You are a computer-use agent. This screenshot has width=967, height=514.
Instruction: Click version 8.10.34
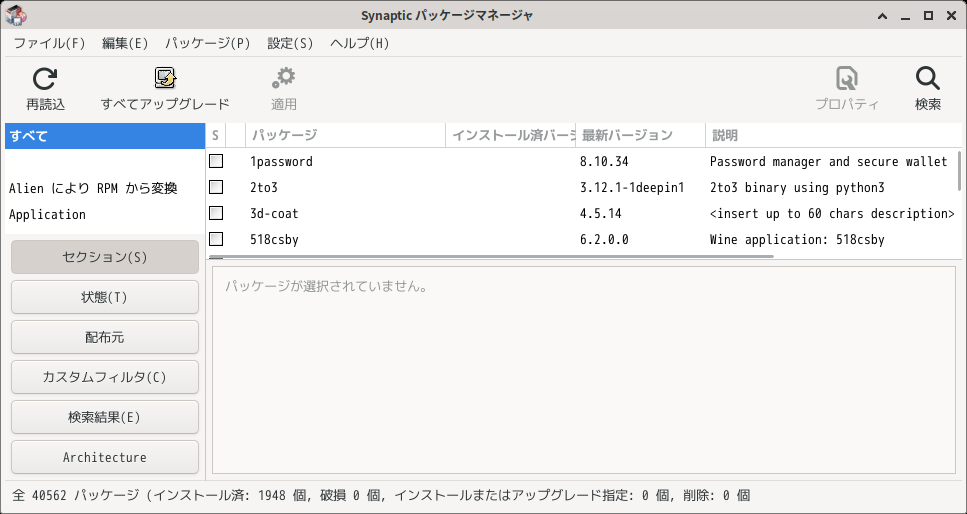[604, 162]
